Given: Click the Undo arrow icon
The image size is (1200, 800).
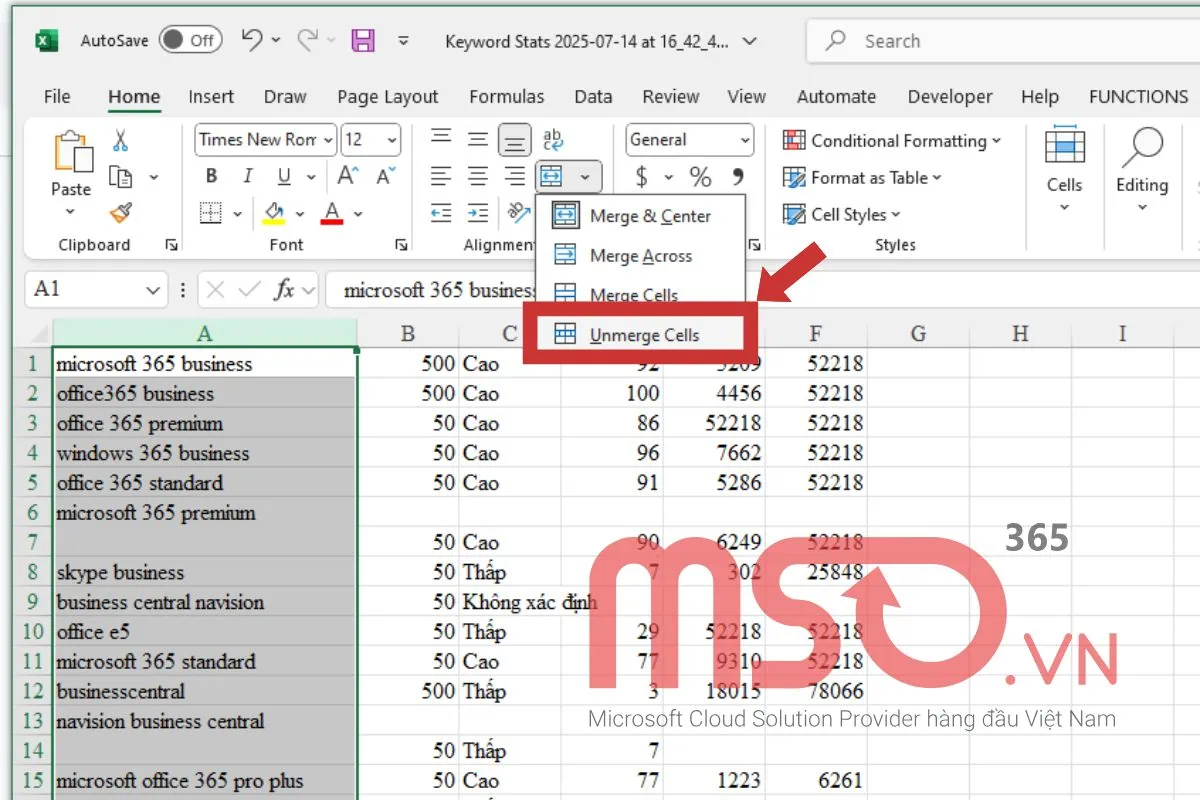Looking at the screenshot, I should (251, 41).
